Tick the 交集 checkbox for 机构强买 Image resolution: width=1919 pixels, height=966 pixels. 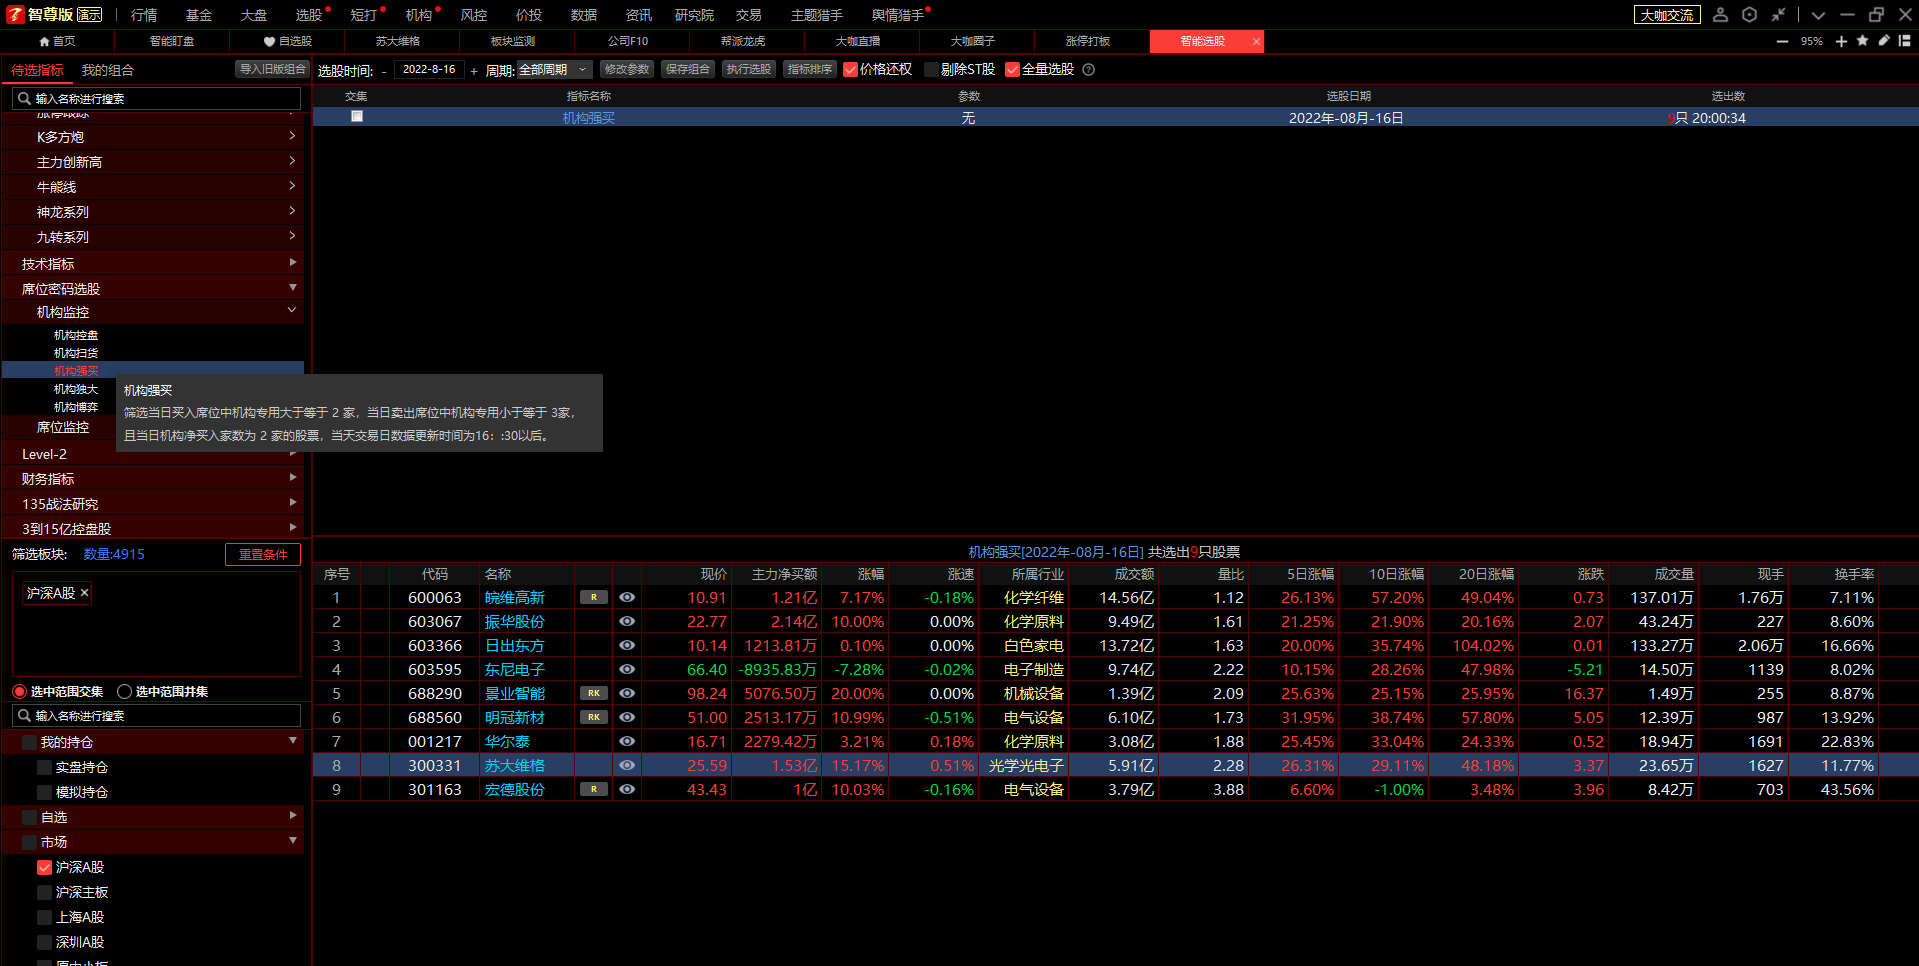357,117
